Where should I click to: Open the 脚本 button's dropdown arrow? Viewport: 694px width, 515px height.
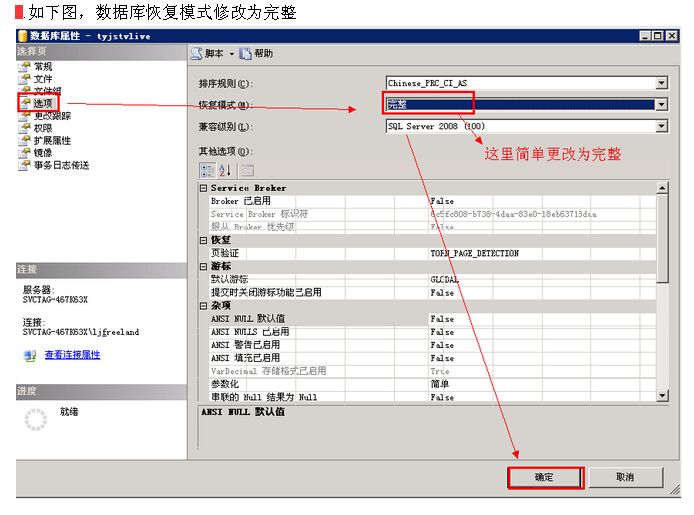[232, 53]
